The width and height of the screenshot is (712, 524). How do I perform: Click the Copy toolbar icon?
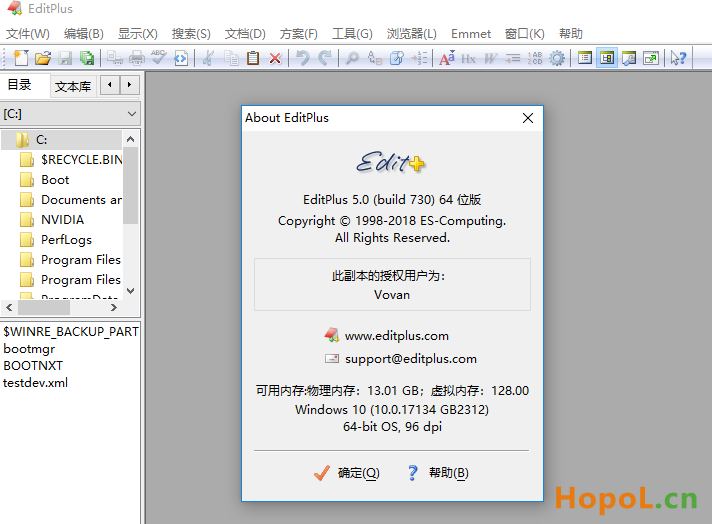(231, 58)
